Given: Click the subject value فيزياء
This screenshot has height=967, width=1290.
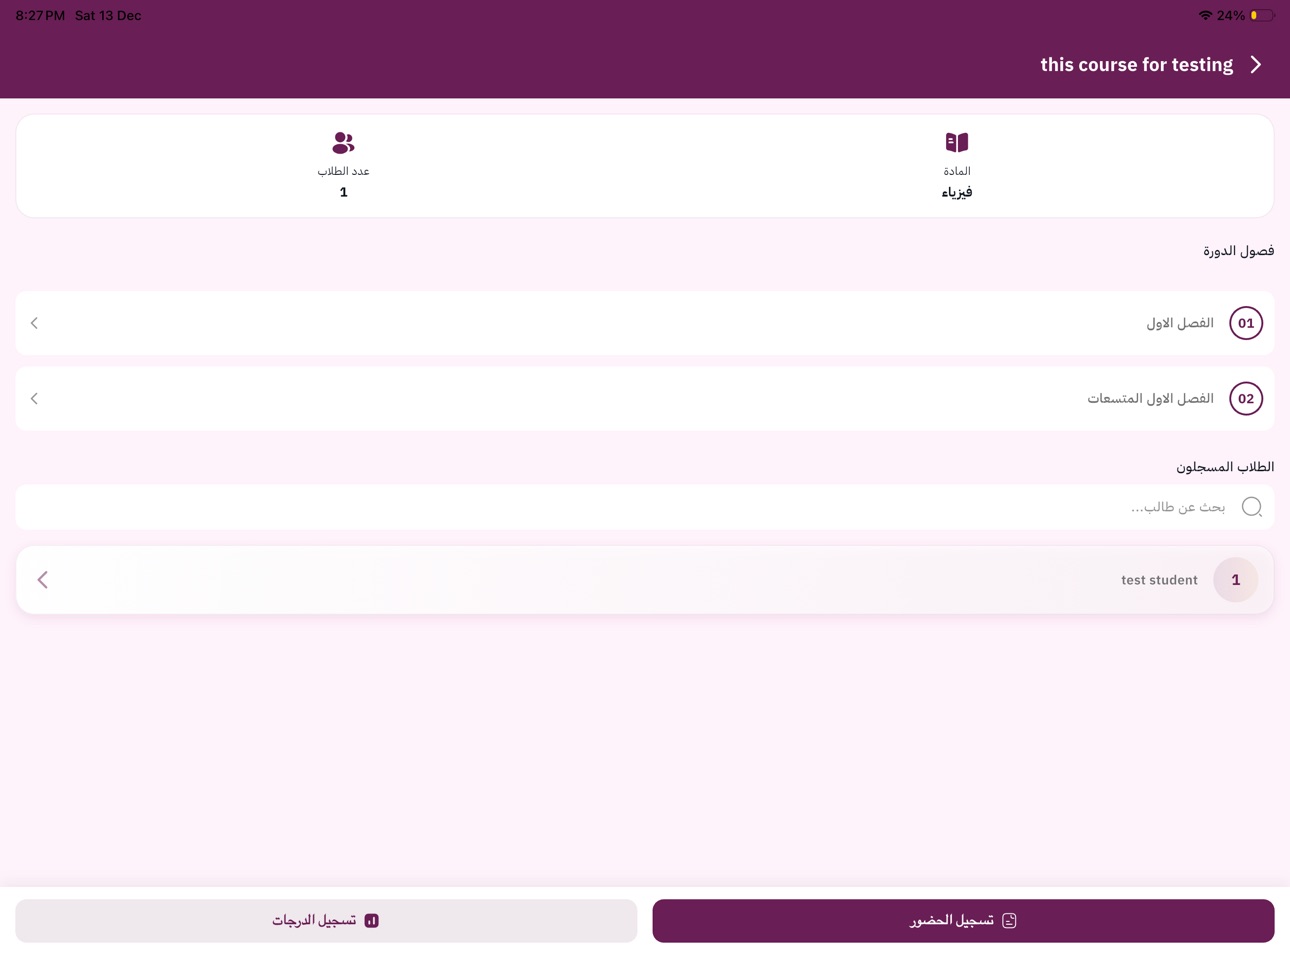Looking at the screenshot, I should click(x=957, y=192).
